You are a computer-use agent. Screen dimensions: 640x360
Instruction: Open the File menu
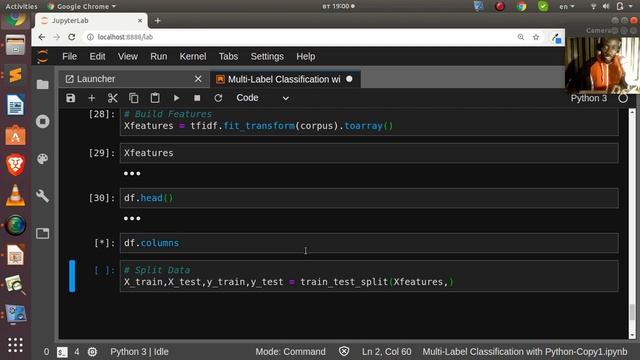click(x=69, y=56)
